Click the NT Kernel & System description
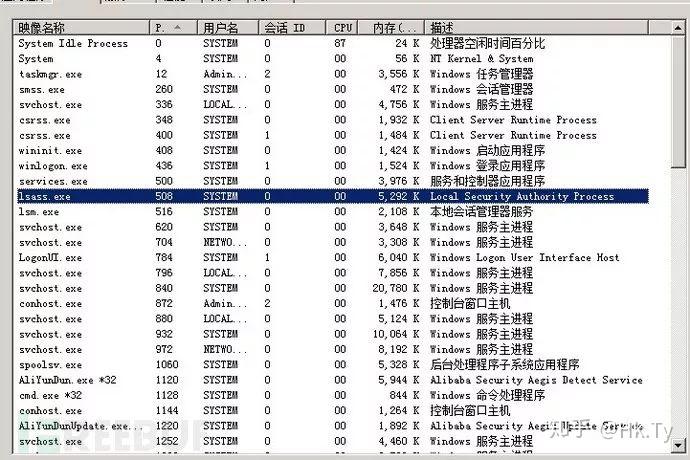 tap(481, 59)
